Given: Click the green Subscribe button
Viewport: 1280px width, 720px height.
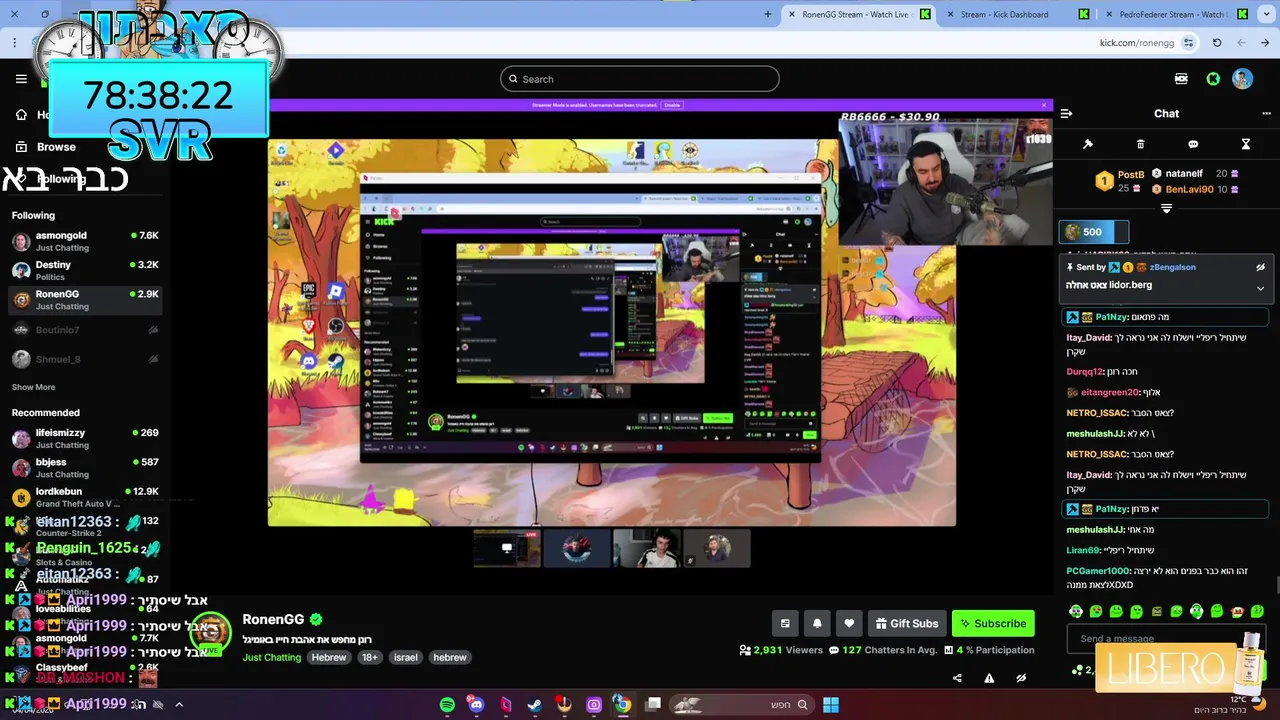Looking at the screenshot, I should 993,623.
